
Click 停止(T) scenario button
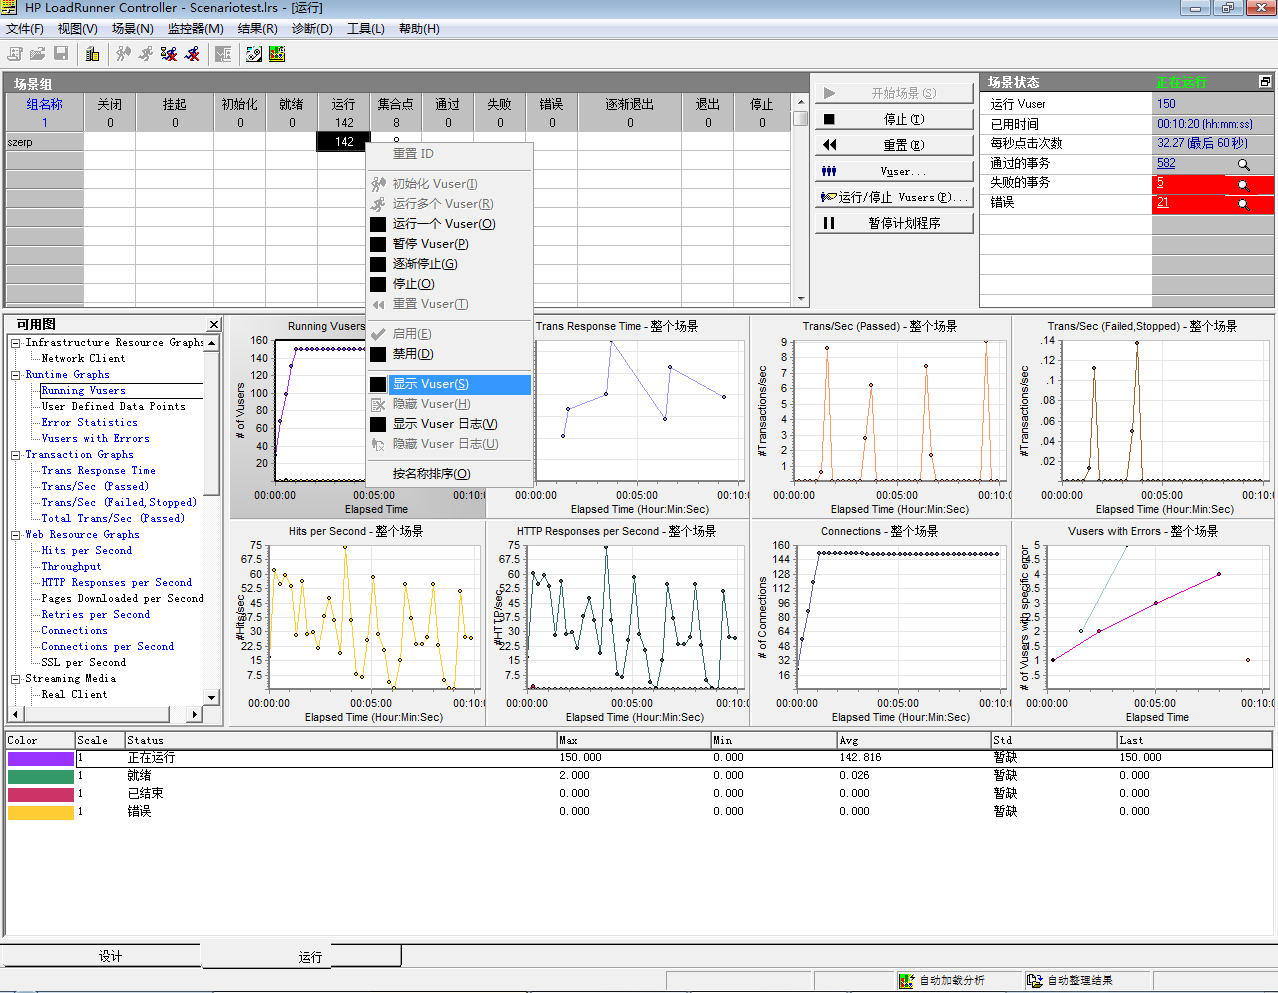pos(893,119)
